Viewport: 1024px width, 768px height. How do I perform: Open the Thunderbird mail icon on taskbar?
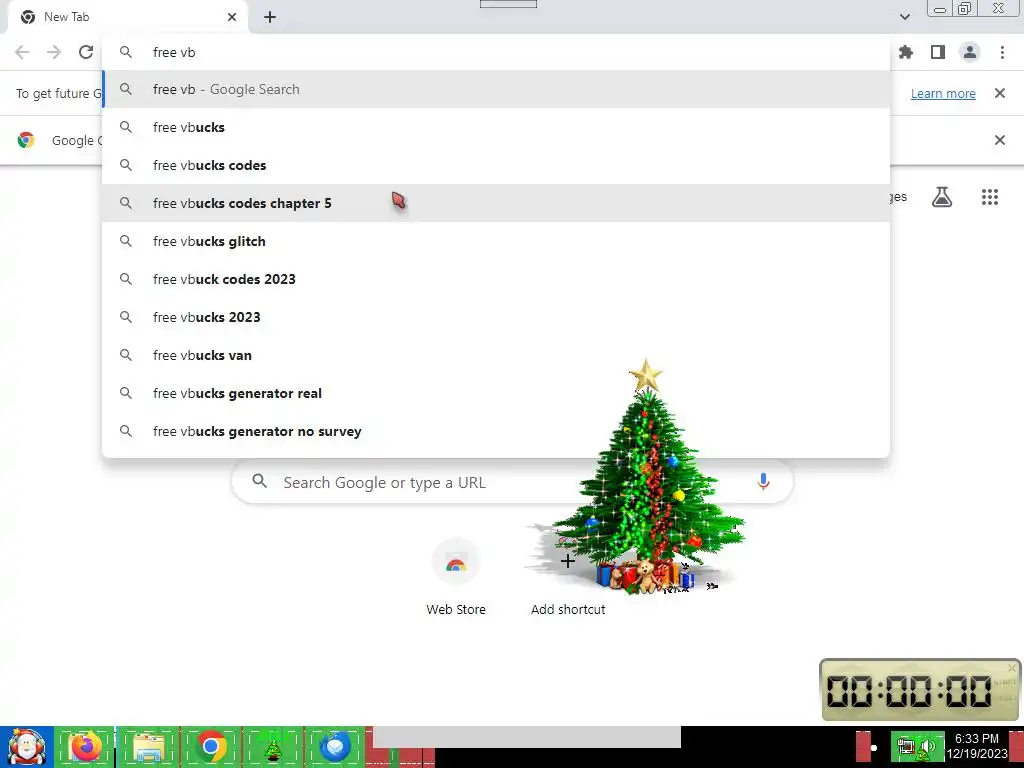pos(335,747)
